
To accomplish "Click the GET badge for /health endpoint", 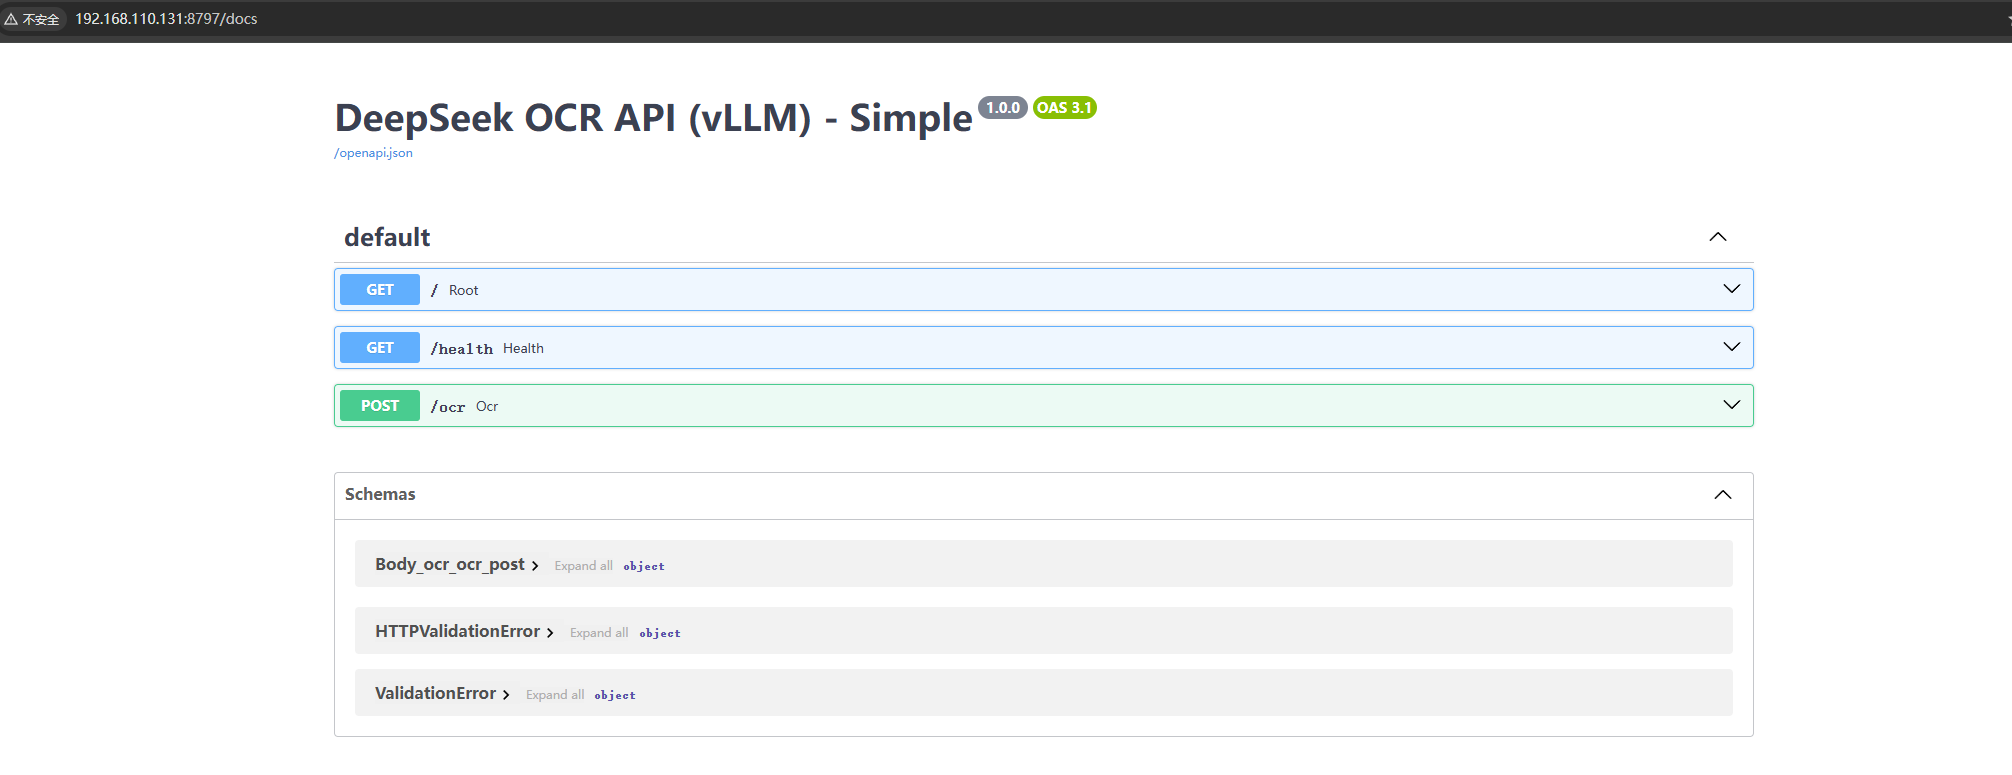I will point(380,348).
